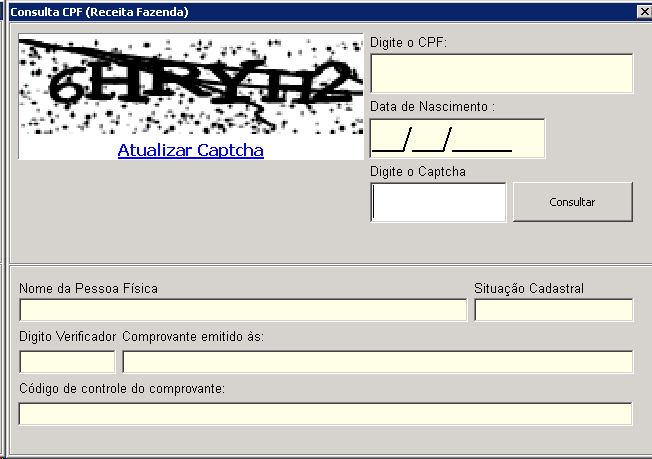Click the 'Nome da Pessoa Física' label
This screenshot has height=459, width=652.
89,288
